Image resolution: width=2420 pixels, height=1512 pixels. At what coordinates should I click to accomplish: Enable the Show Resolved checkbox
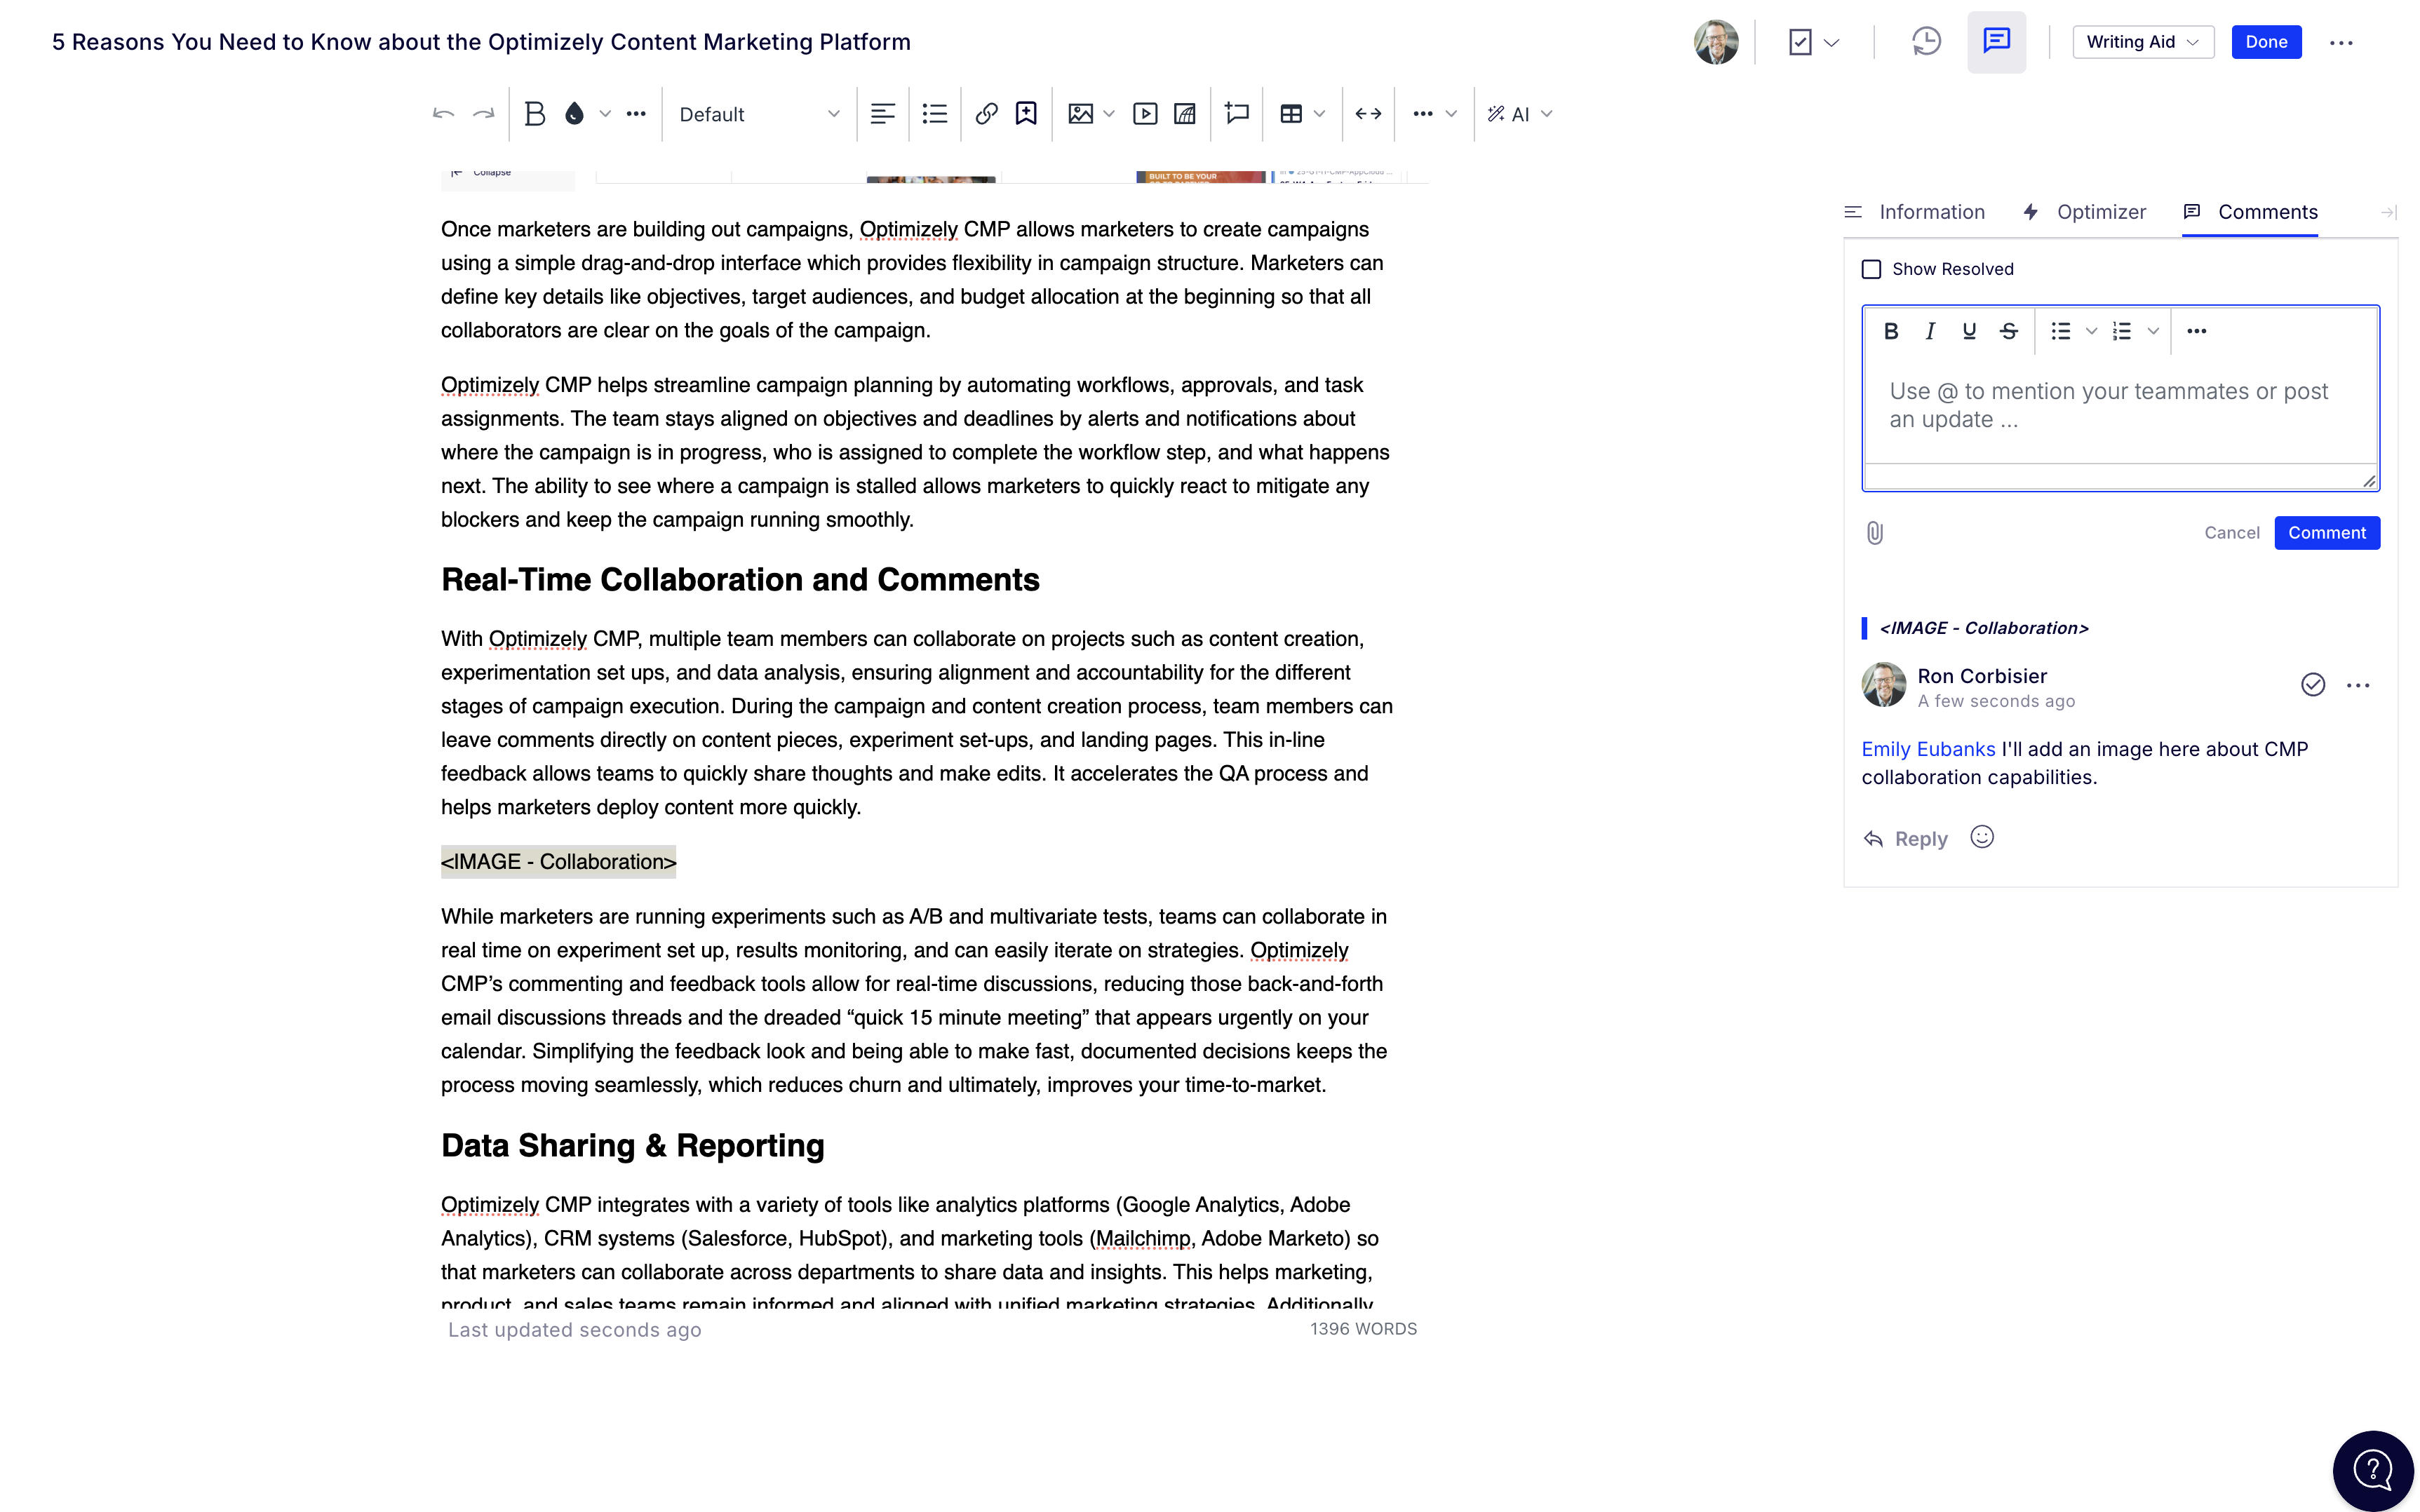[x=1872, y=268]
